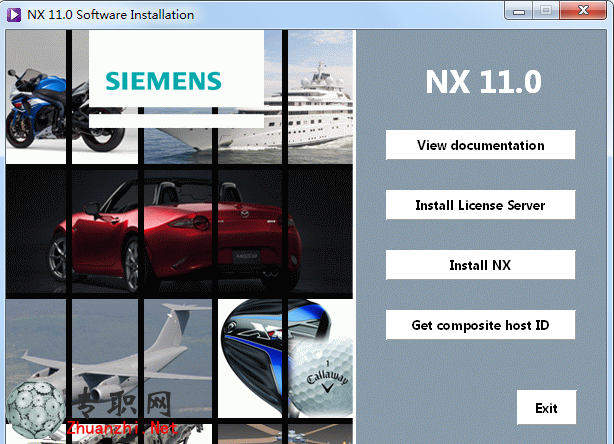Click the installer icon in title bar
The width and height of the screenshot is (614, 444).
(14, 15)
